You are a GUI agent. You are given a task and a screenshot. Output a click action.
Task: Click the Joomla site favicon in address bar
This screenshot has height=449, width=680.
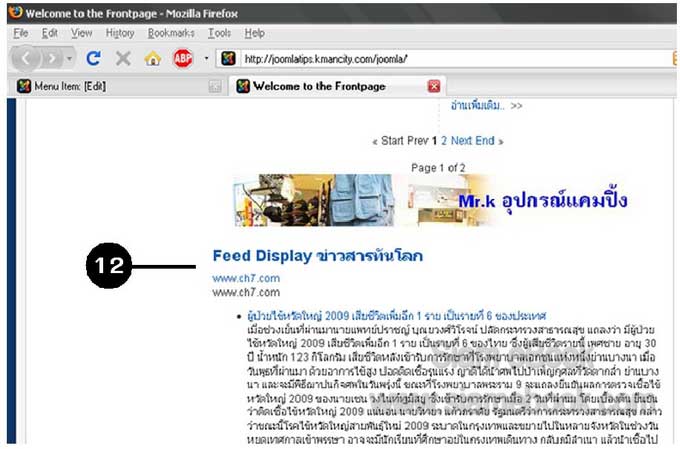coord(228,58)
